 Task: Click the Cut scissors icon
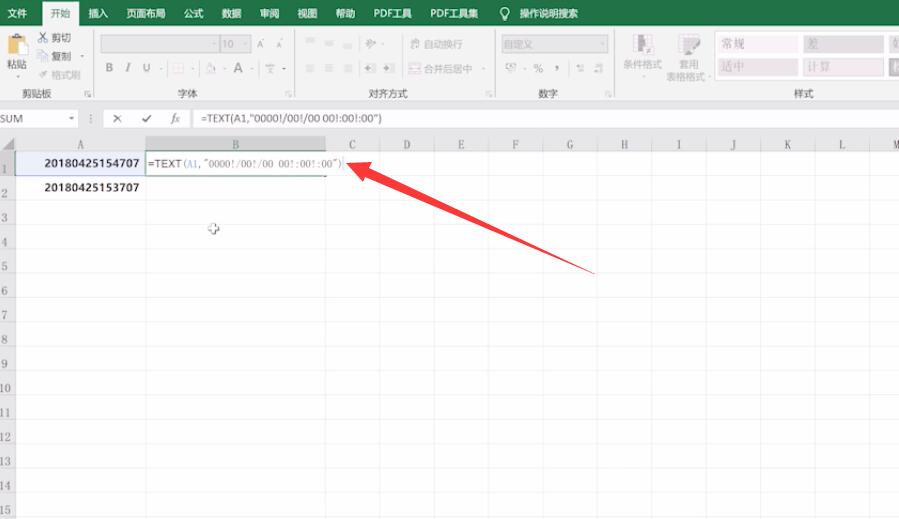coord(42,38)
